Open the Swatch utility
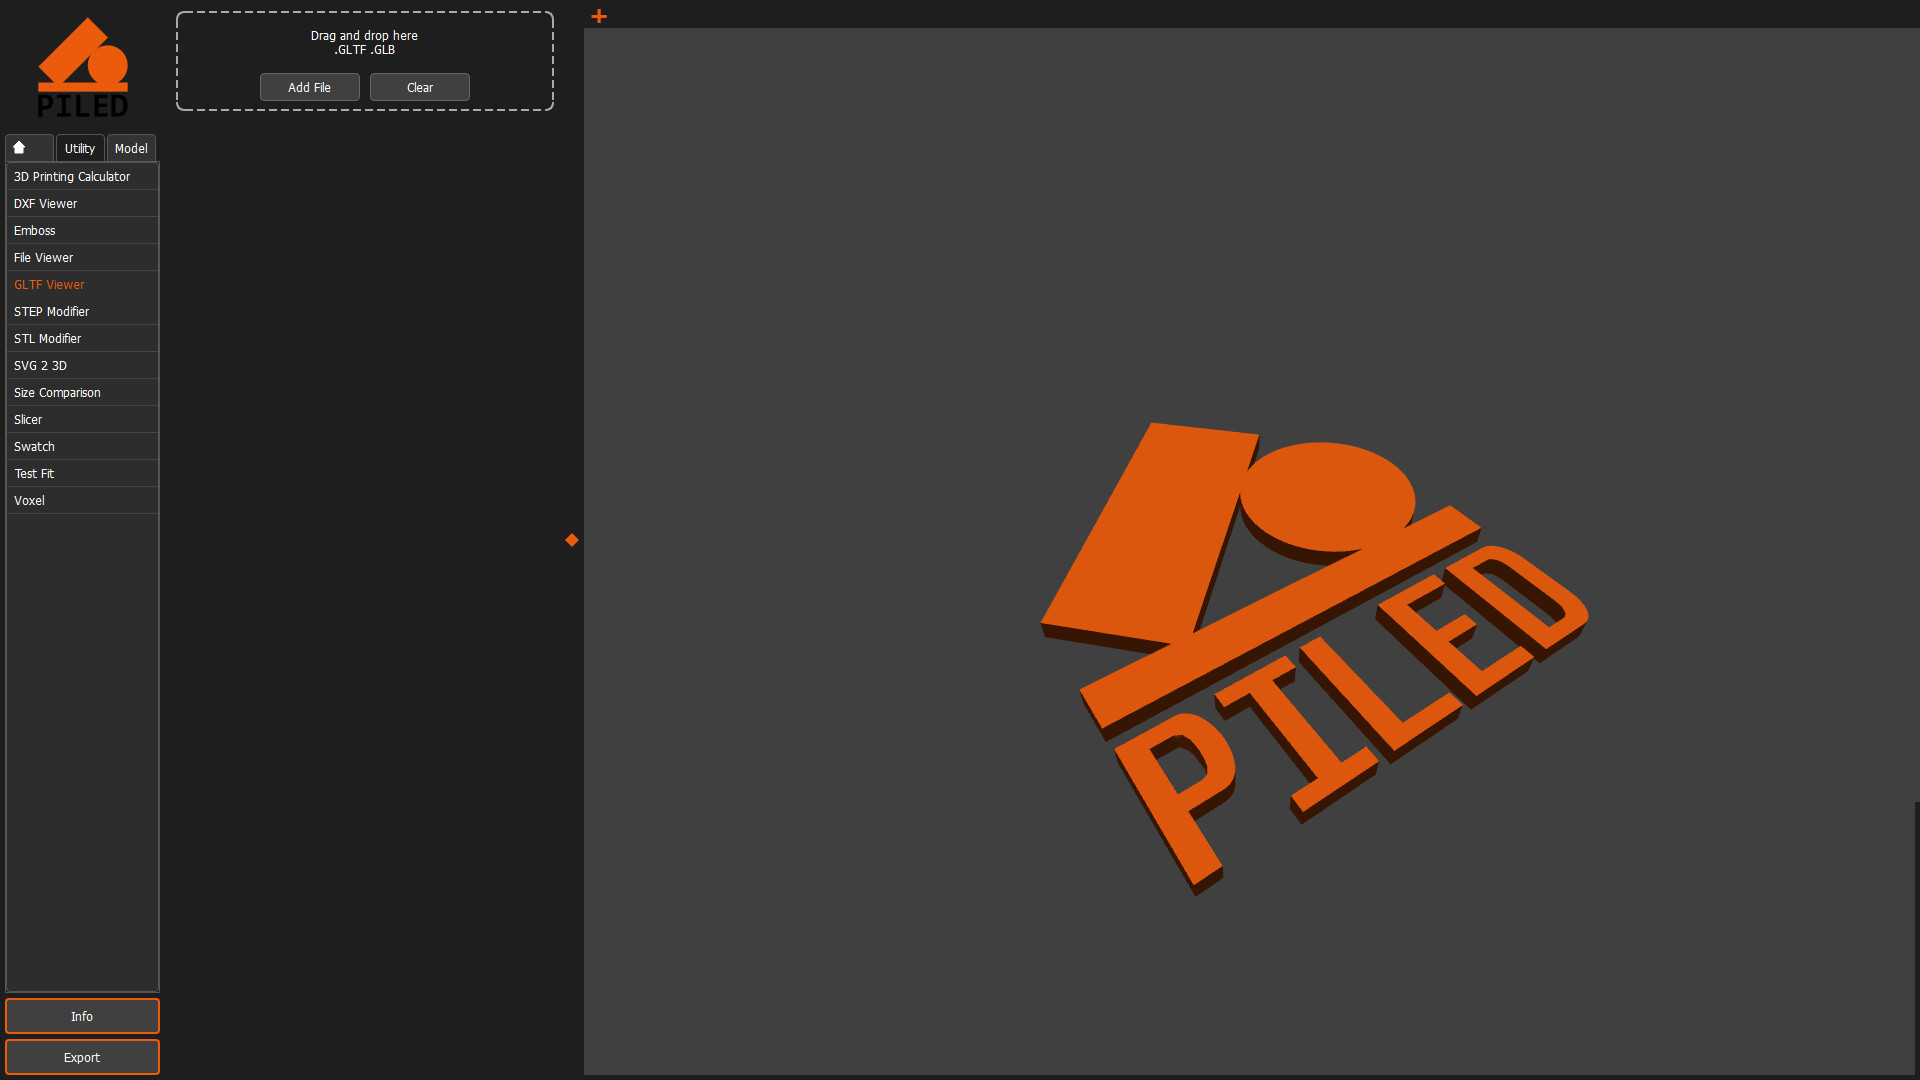This screenshot has width=1920, height=1080. coord(34,446)
